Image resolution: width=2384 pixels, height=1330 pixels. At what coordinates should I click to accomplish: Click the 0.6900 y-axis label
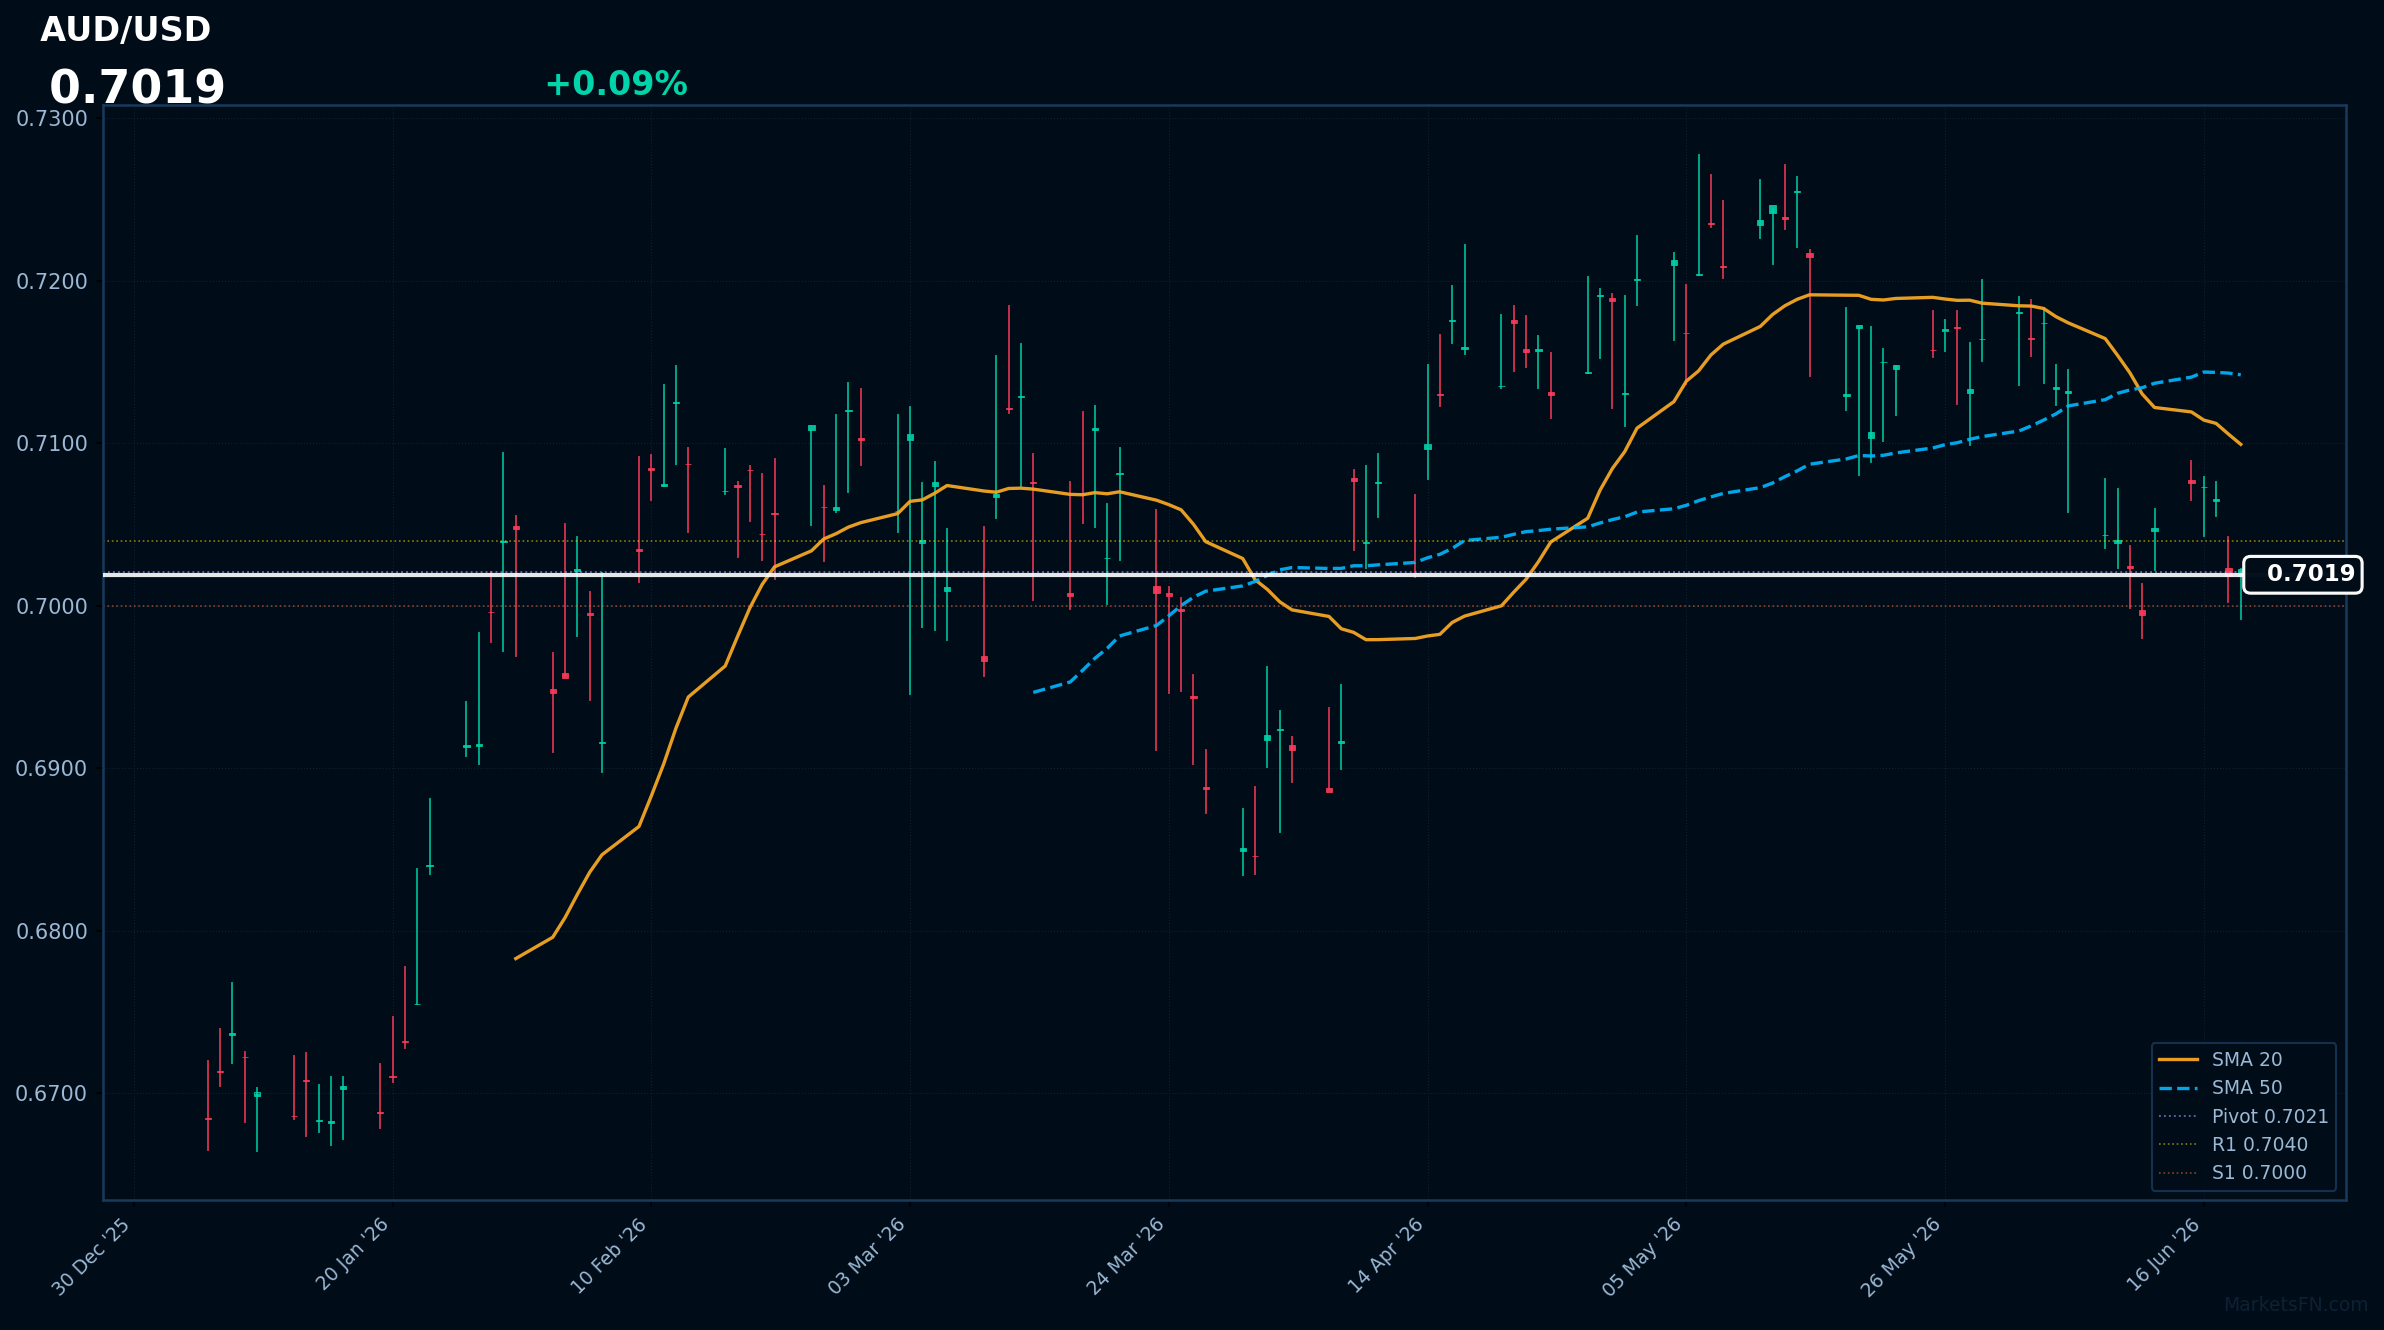click(52, 769)
